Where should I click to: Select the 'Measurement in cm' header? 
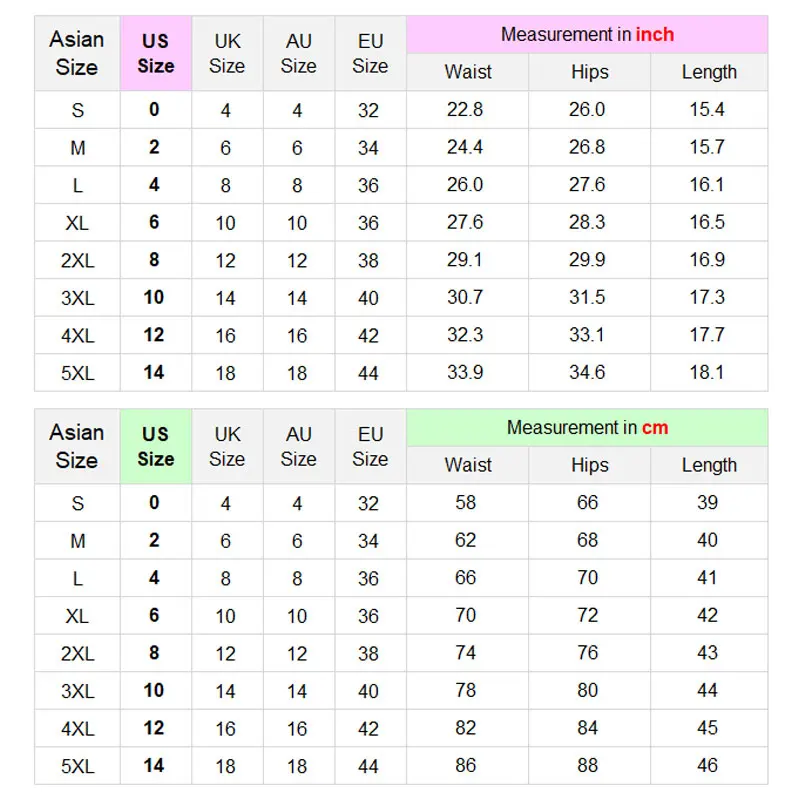[x=587, y=428]
